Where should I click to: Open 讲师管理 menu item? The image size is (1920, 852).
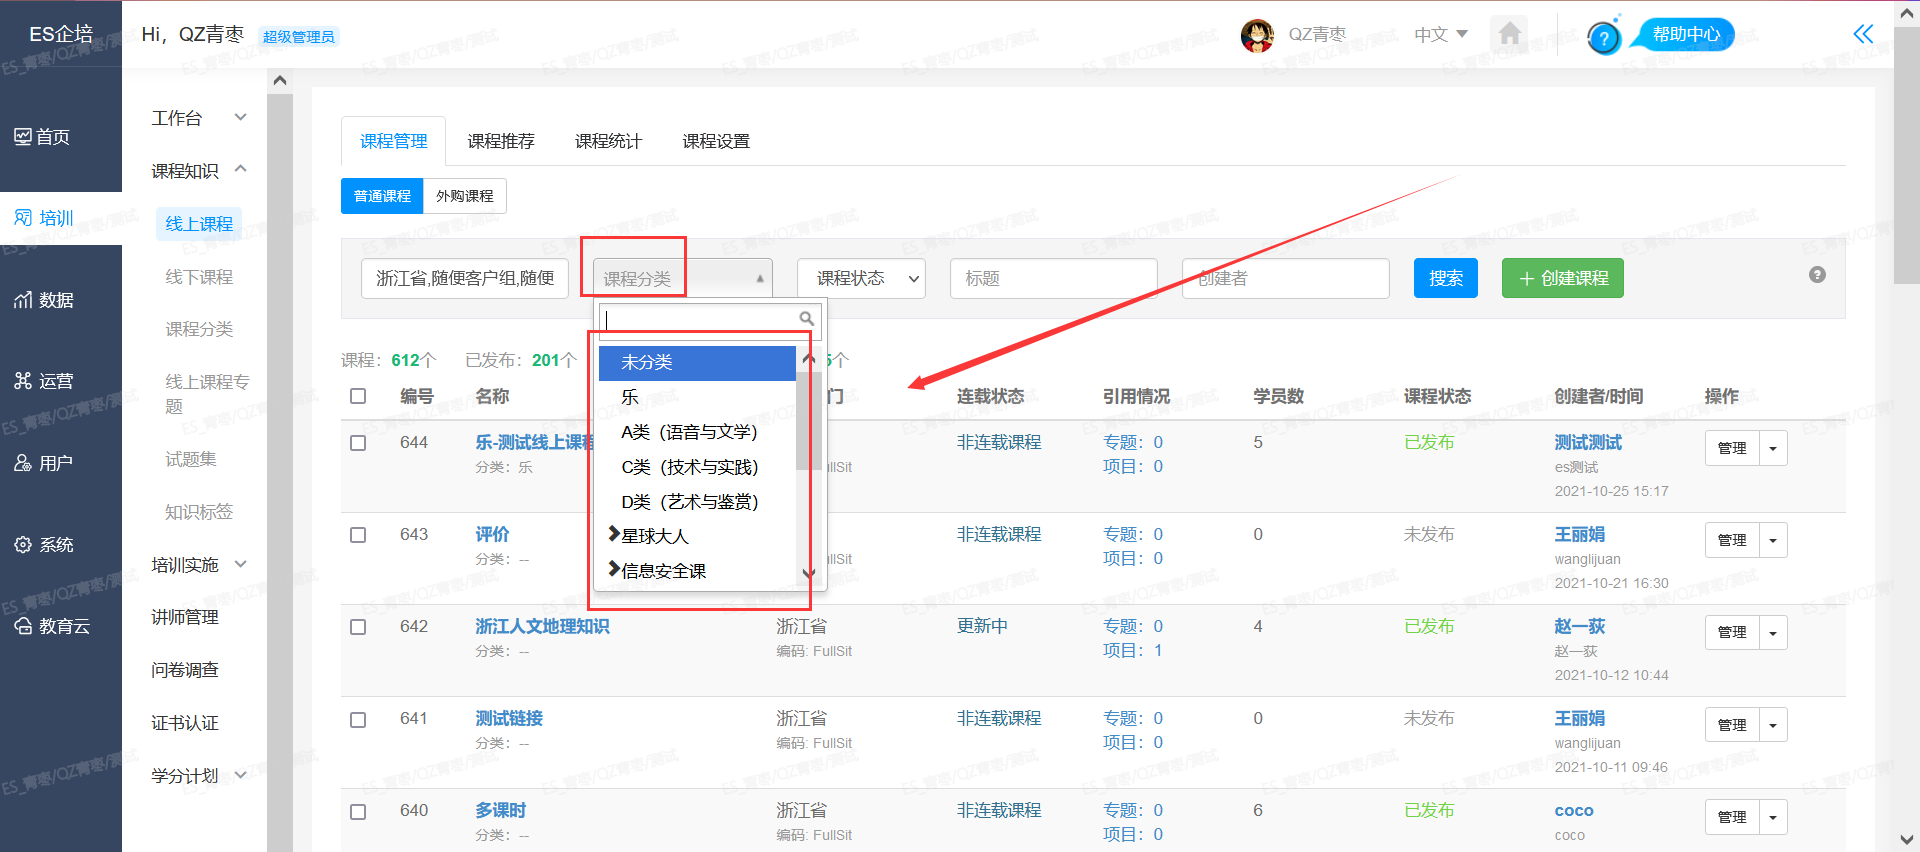(185, 618)
